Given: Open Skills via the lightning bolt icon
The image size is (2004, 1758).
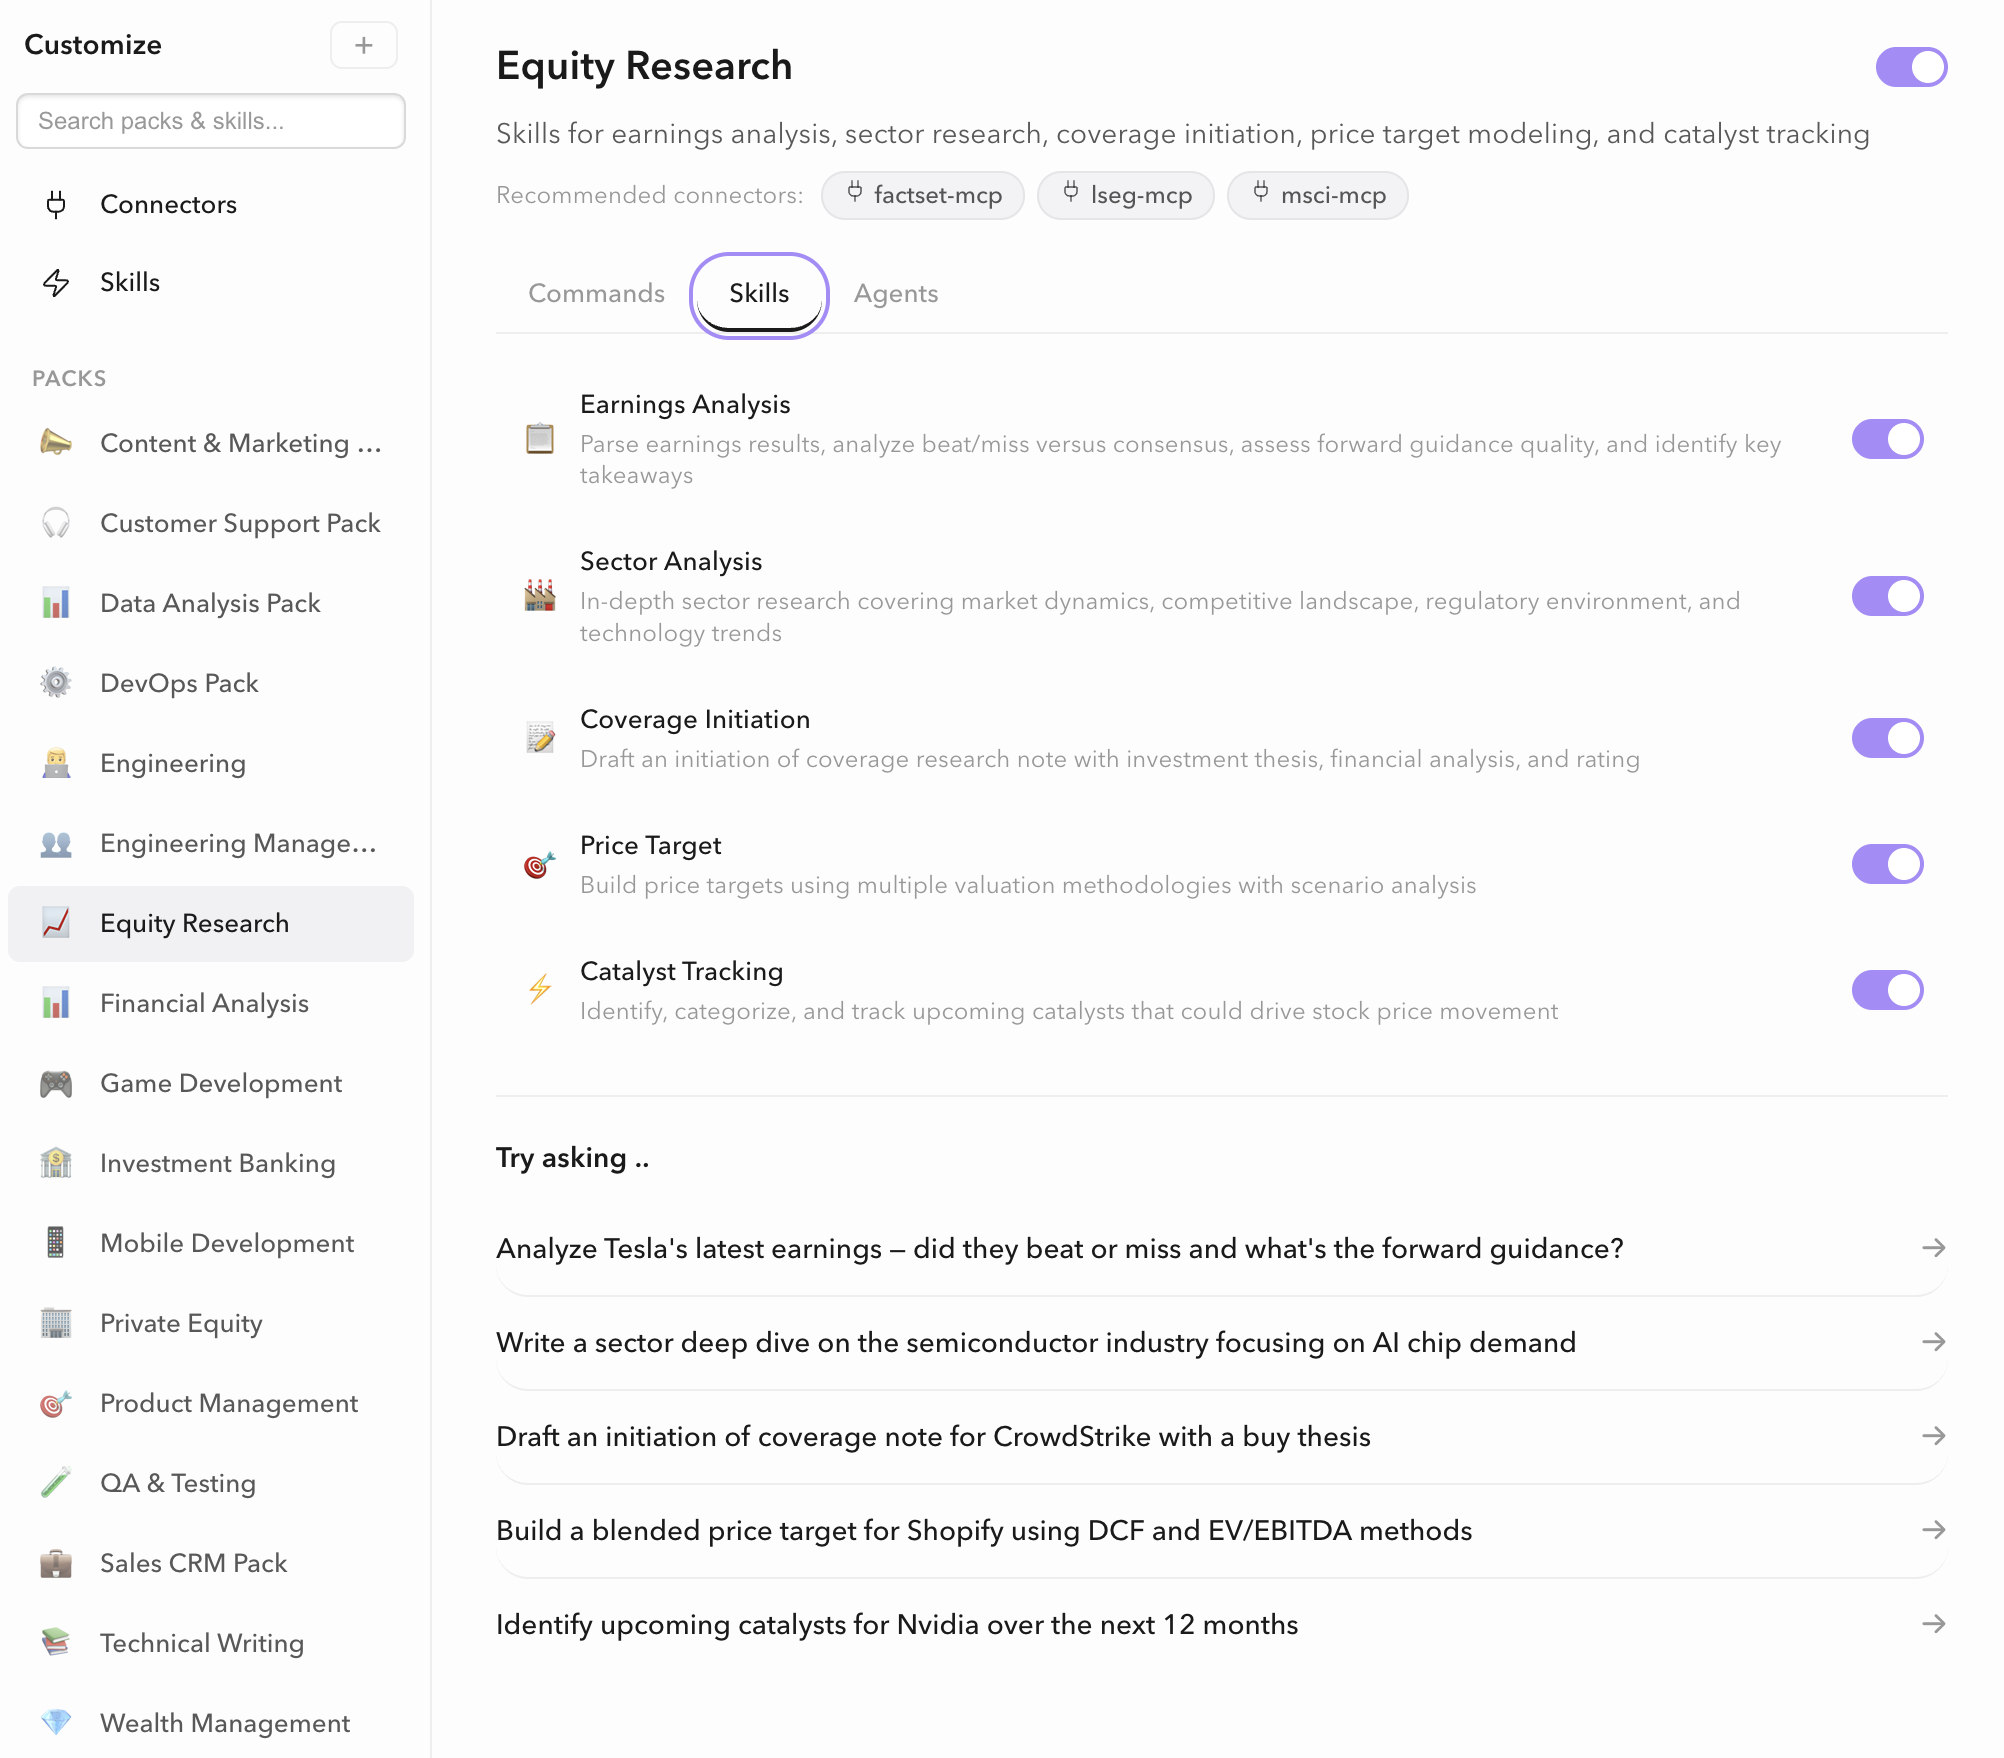Looking at the screenshot, I should 56,283.
